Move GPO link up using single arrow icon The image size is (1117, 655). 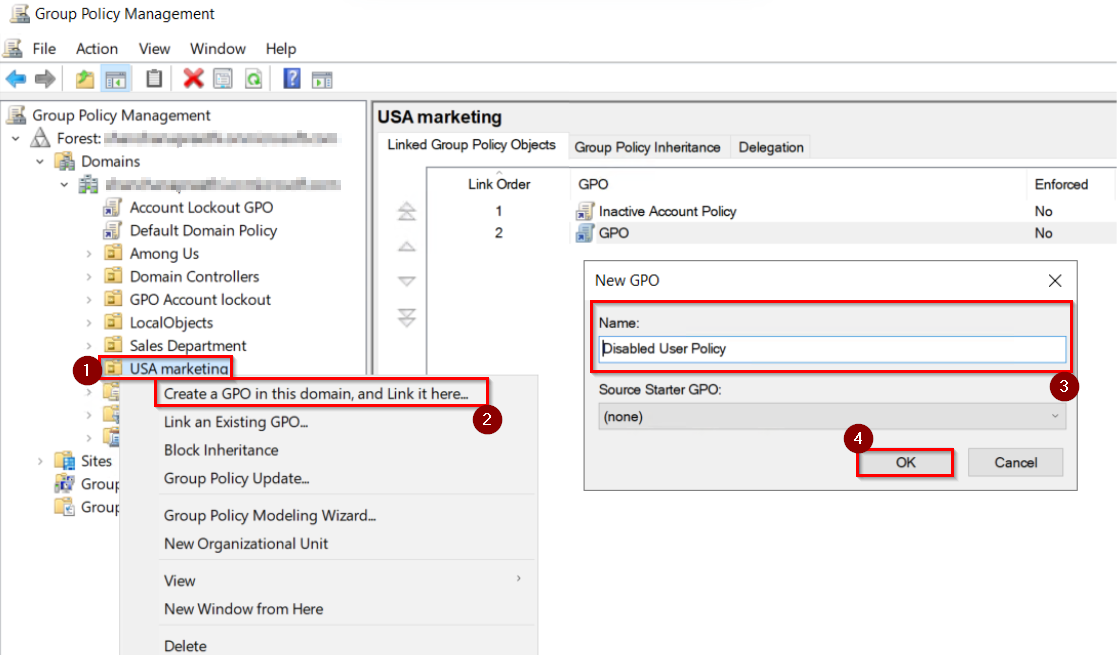pyautogui.click(x=406, y=246)
